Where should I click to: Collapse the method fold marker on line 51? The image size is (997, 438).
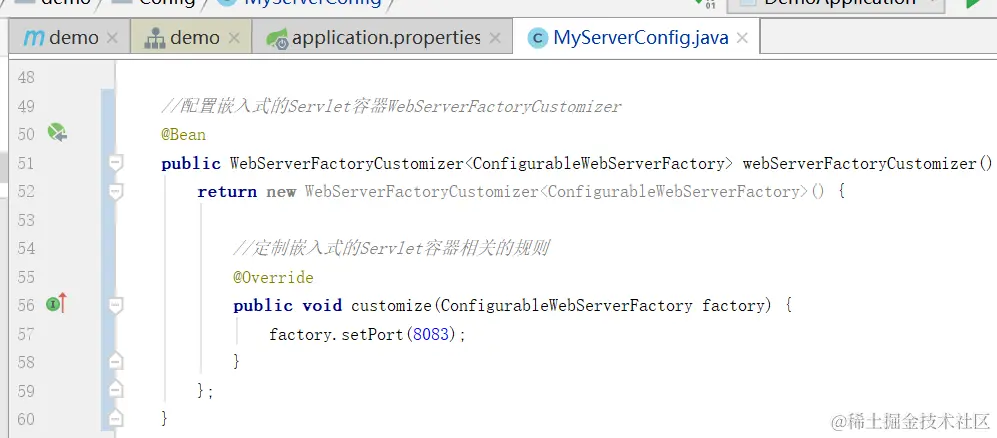(x=115, y=163)
